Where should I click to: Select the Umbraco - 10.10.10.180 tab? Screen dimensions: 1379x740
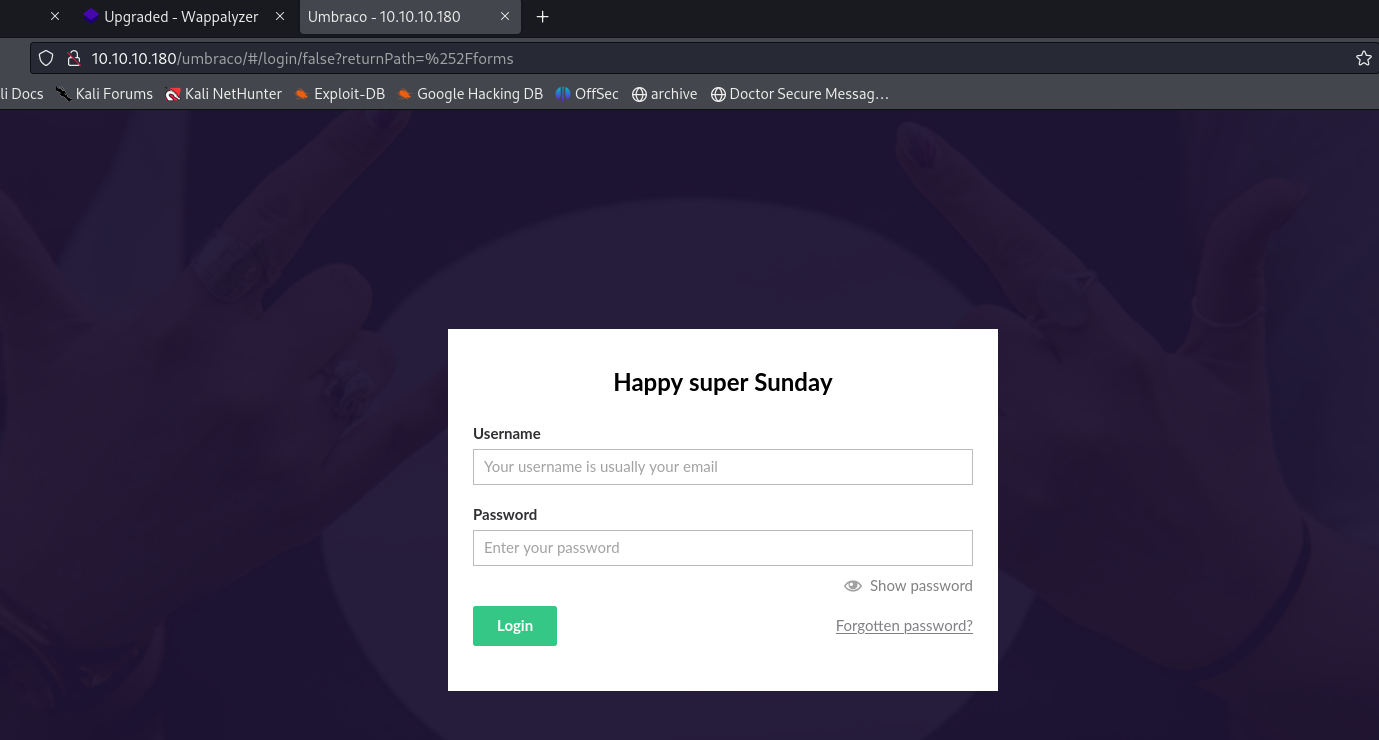point(385,17)
